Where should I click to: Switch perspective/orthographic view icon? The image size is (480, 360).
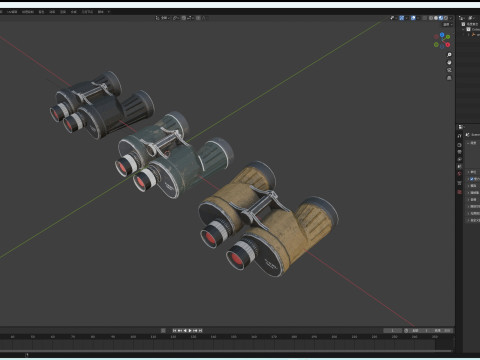(449, 78)
